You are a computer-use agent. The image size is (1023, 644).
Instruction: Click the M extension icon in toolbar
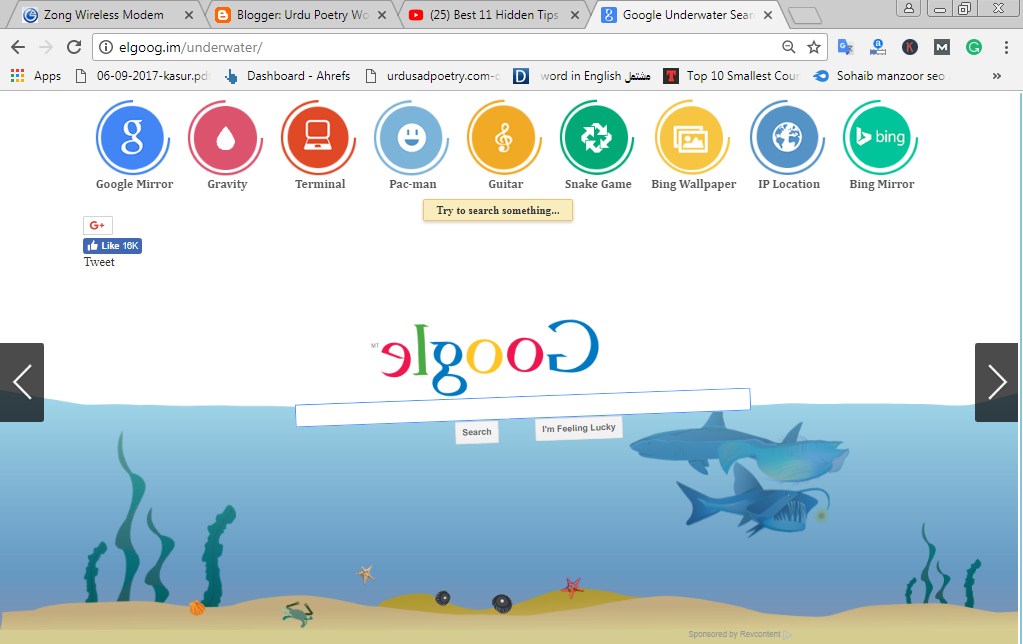tap(941, 47)
